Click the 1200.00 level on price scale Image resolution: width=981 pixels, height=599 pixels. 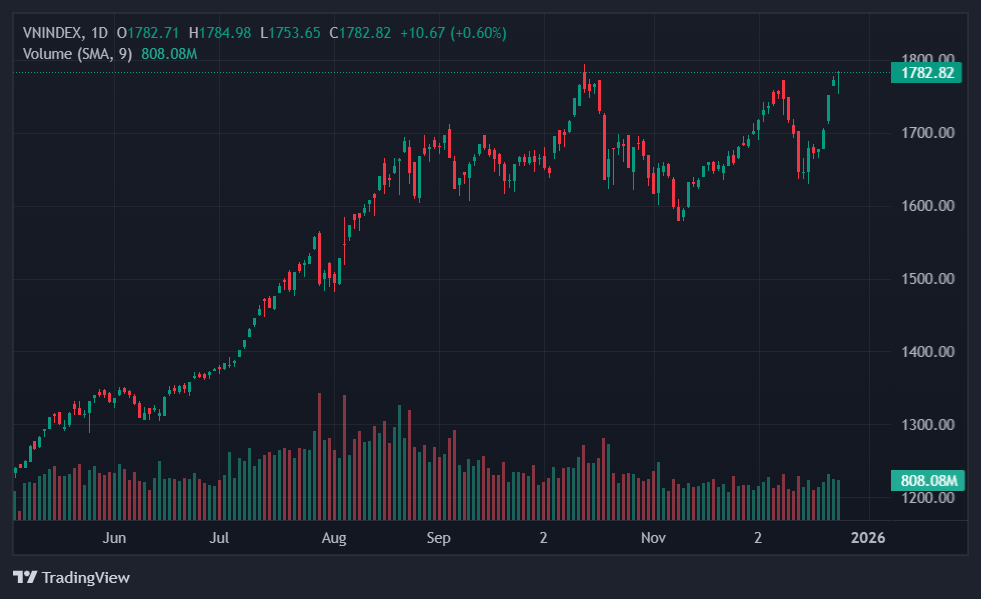[x=926, y=498]
